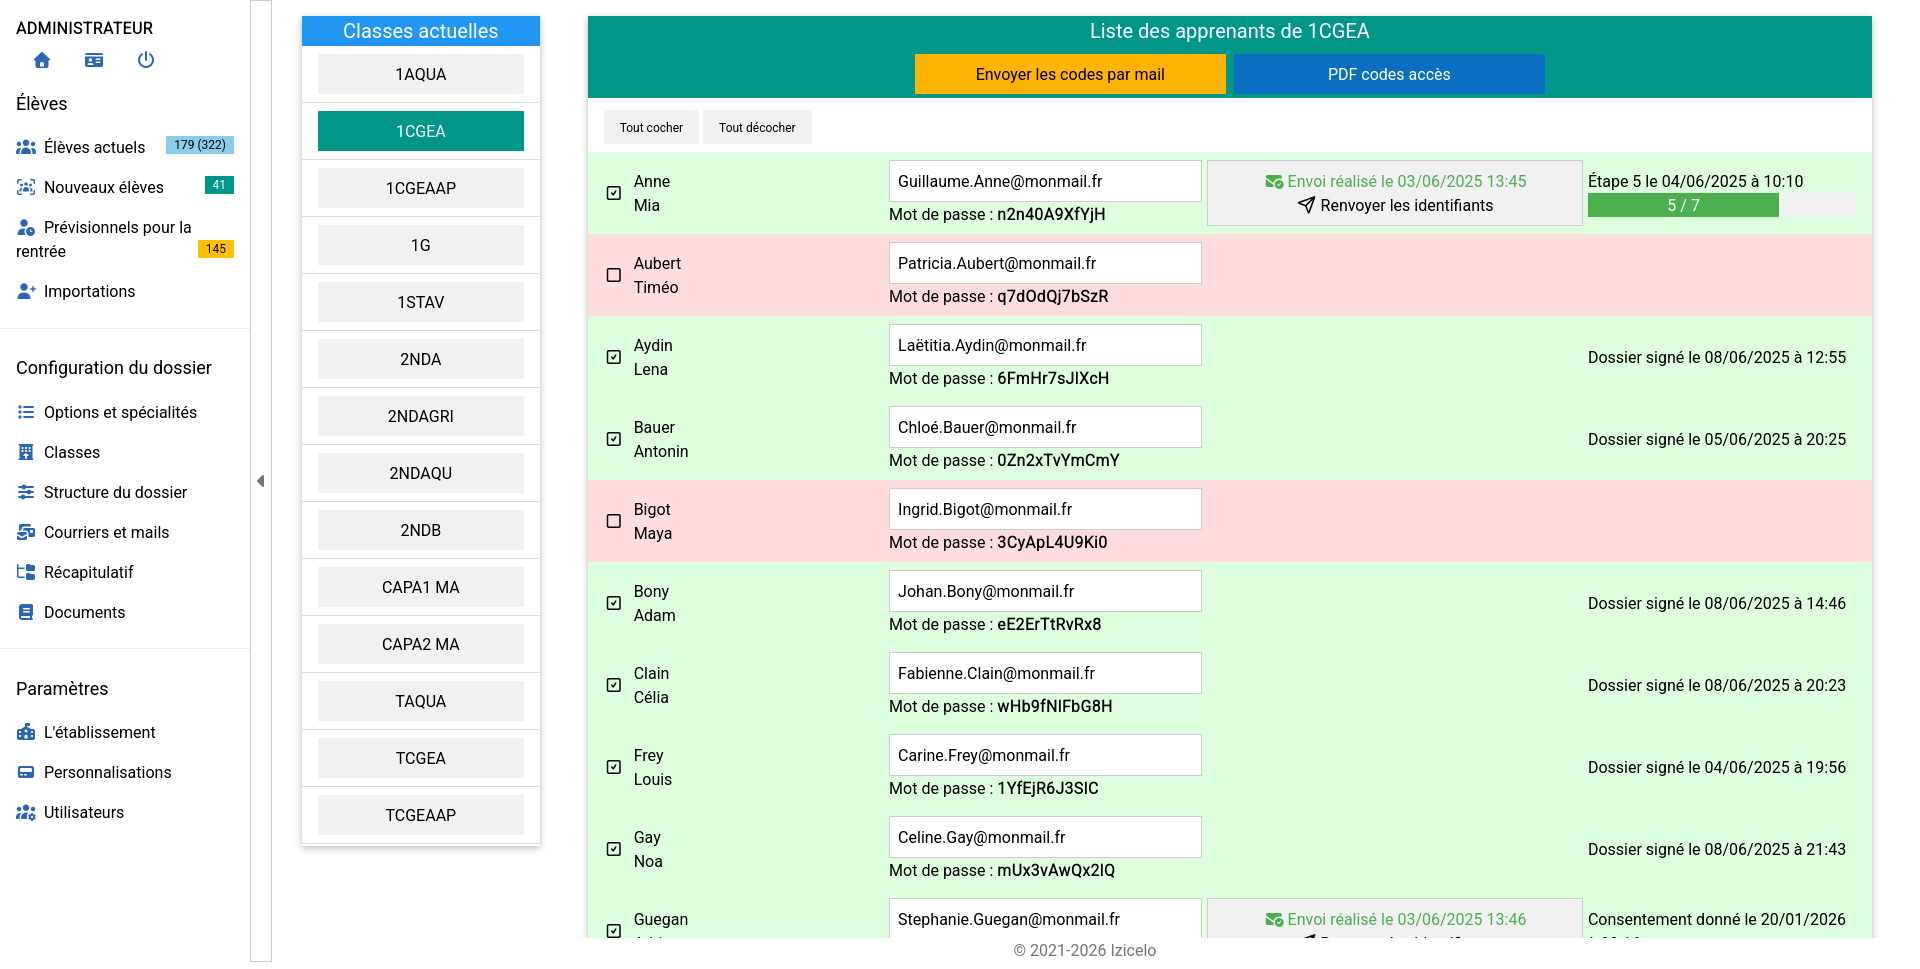
Task: Open Courriers et mails settings
Action: [106, 532]
